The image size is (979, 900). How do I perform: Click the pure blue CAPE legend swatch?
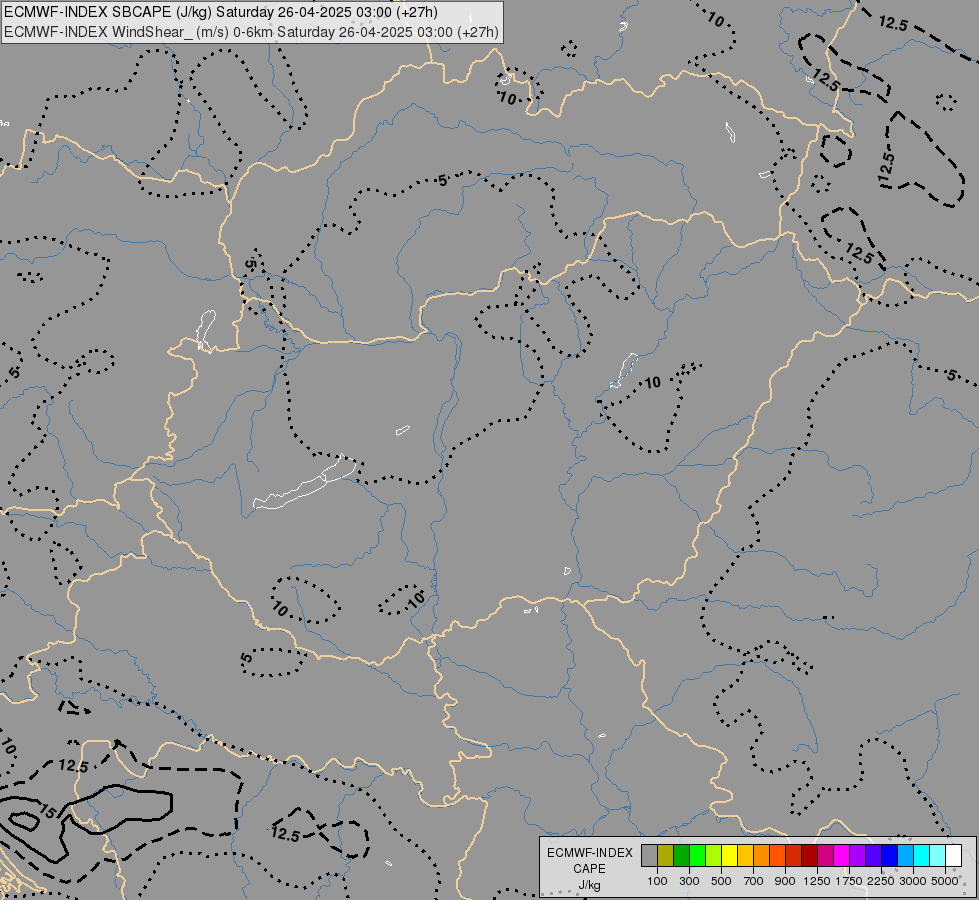click(890, 855)
